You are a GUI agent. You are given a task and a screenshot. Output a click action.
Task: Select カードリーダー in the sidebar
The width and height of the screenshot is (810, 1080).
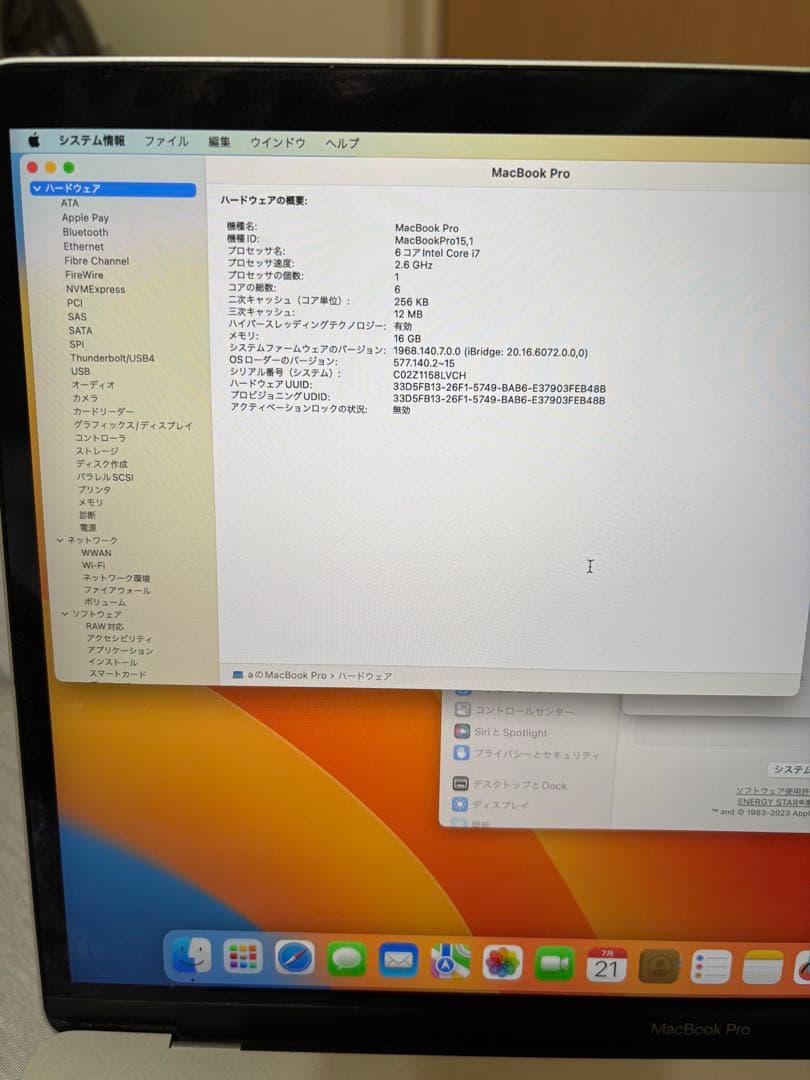(x=104, y=411)
